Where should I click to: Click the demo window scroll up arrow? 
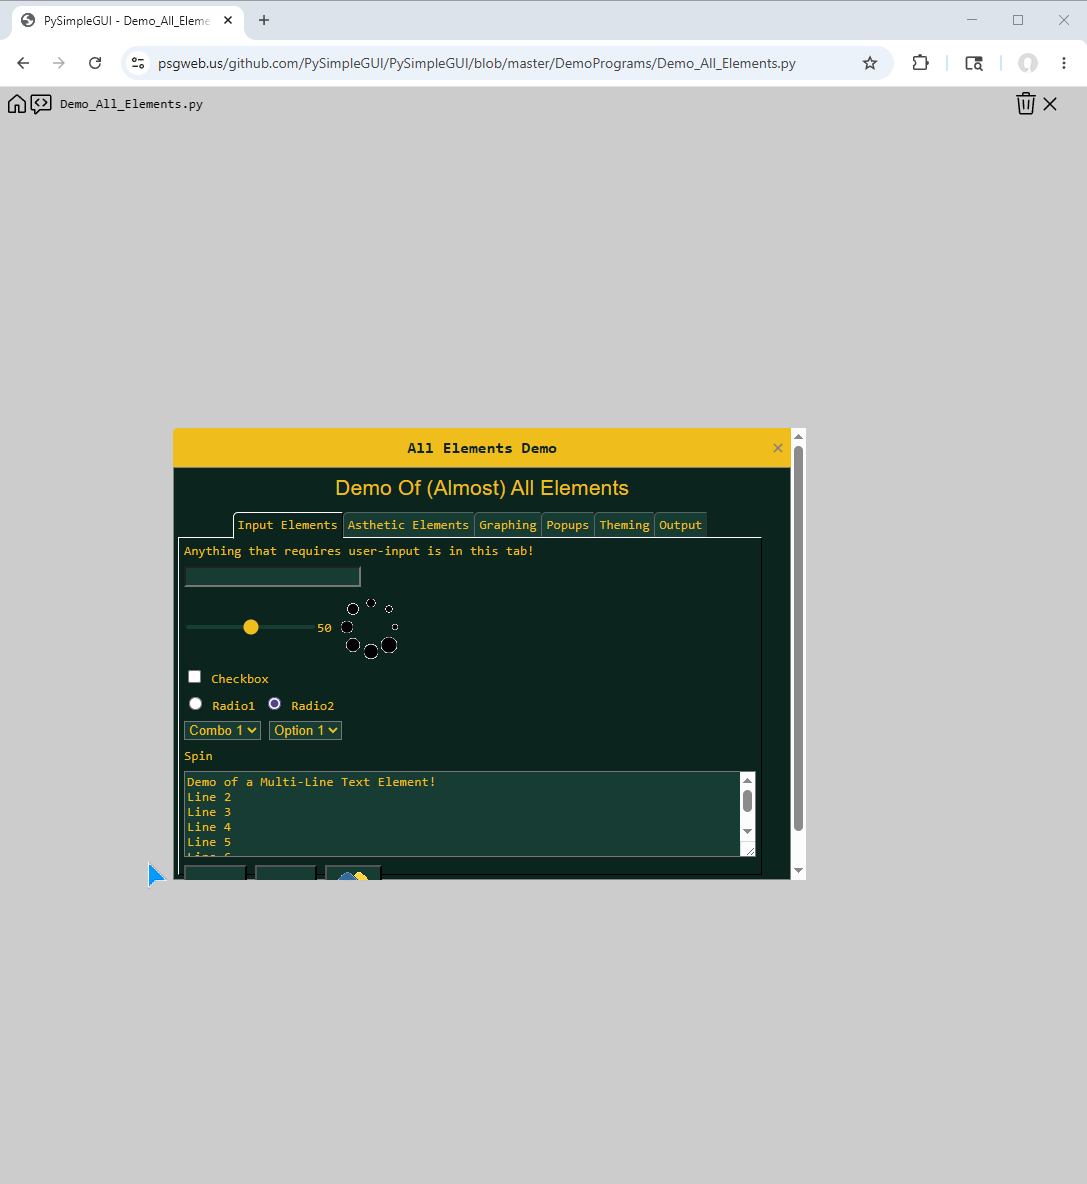[x=799, y=436]
